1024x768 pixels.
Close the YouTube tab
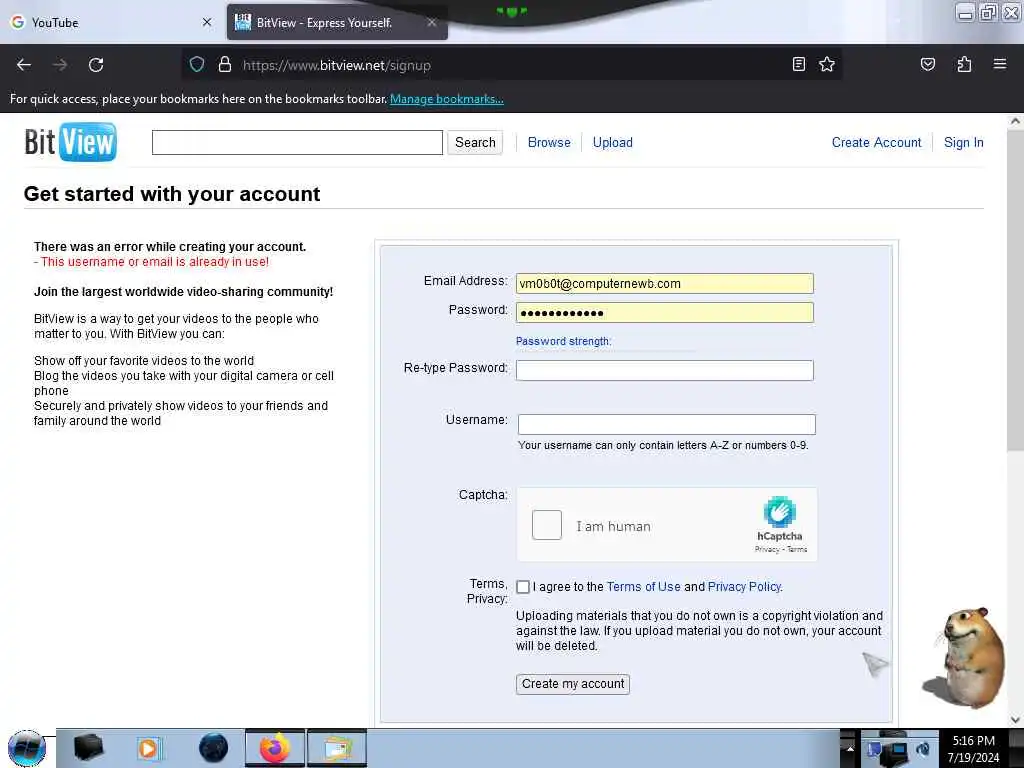coord(207,22)
